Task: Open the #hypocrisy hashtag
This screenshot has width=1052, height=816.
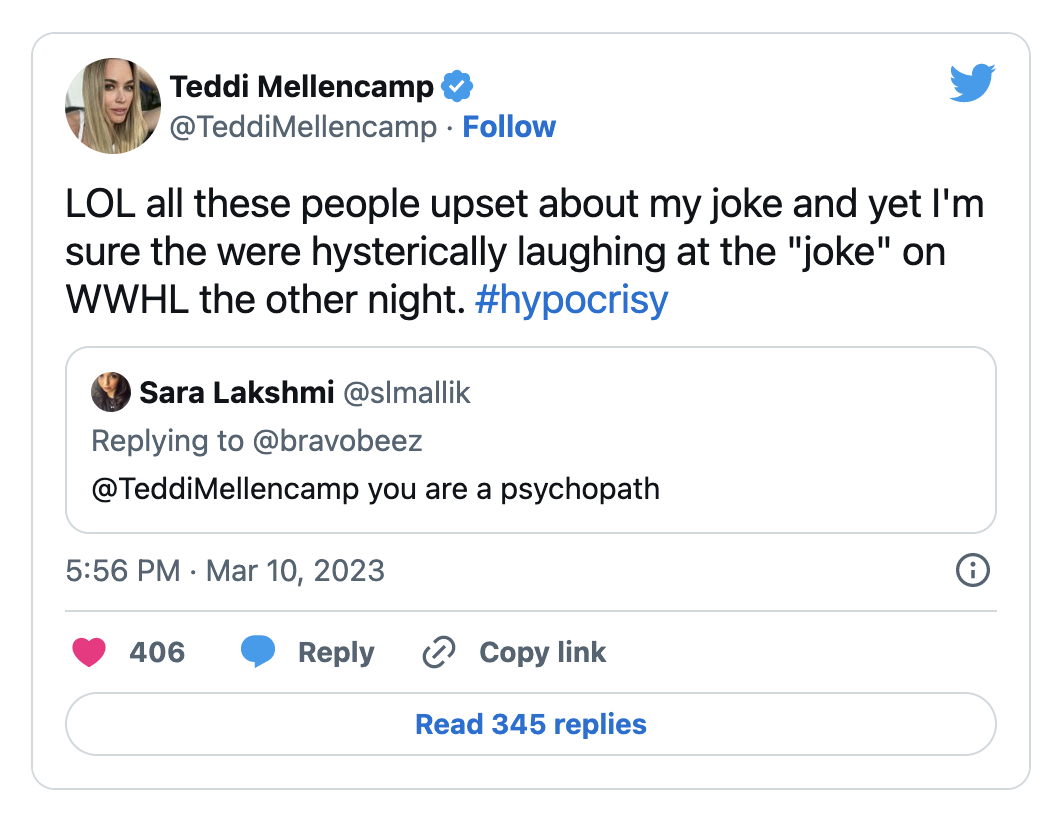Action: [572, 299]
